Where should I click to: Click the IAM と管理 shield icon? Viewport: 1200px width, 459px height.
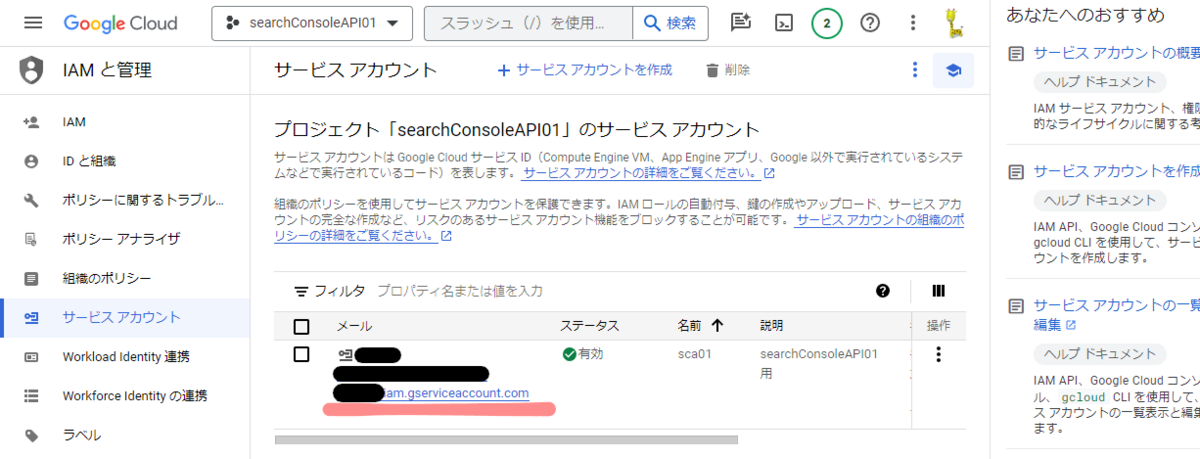(32, 70)
